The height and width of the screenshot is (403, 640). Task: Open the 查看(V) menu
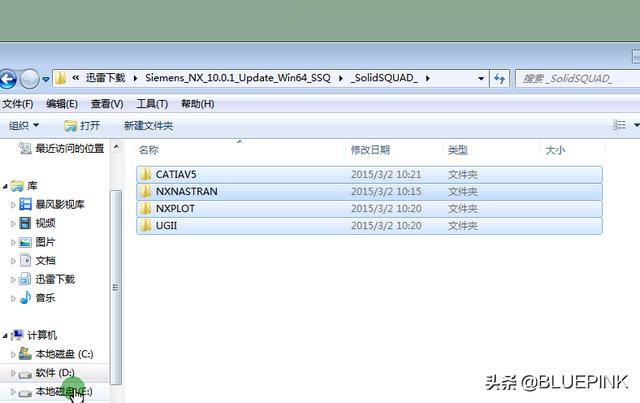(x=107, y=104)
